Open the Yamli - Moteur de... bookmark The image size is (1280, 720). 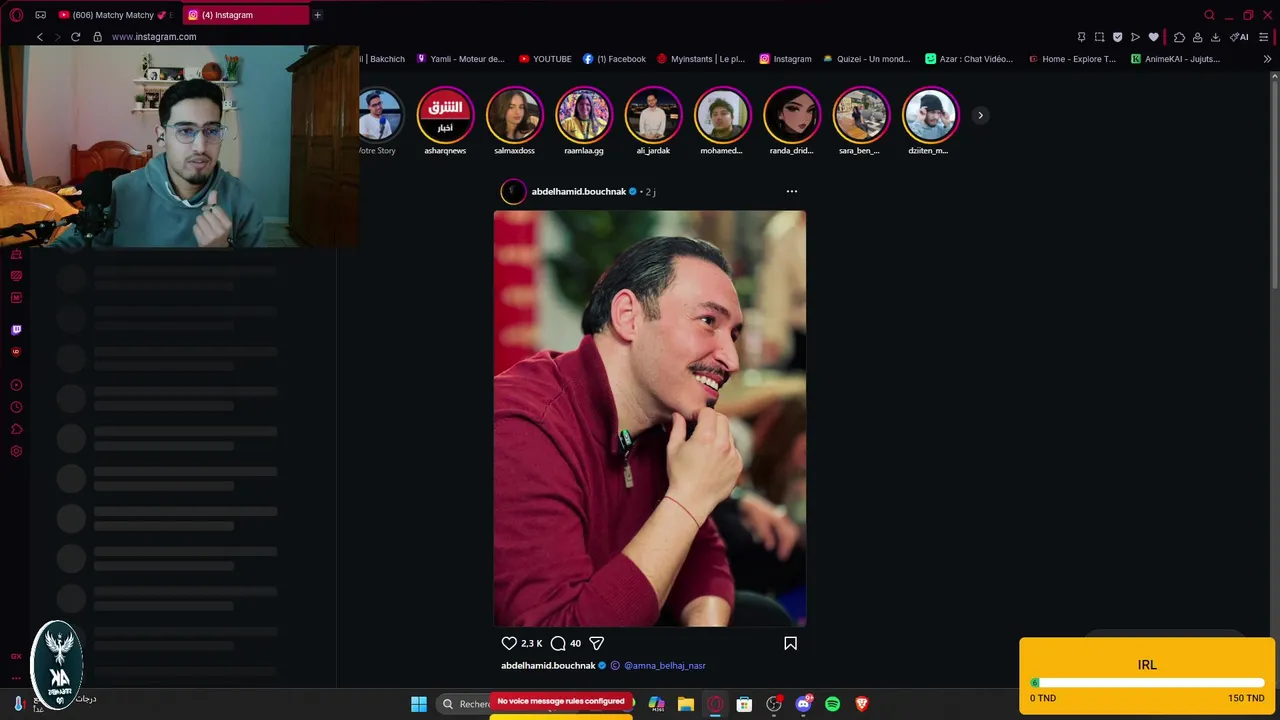pyautogui.click(x=460, y=59)
